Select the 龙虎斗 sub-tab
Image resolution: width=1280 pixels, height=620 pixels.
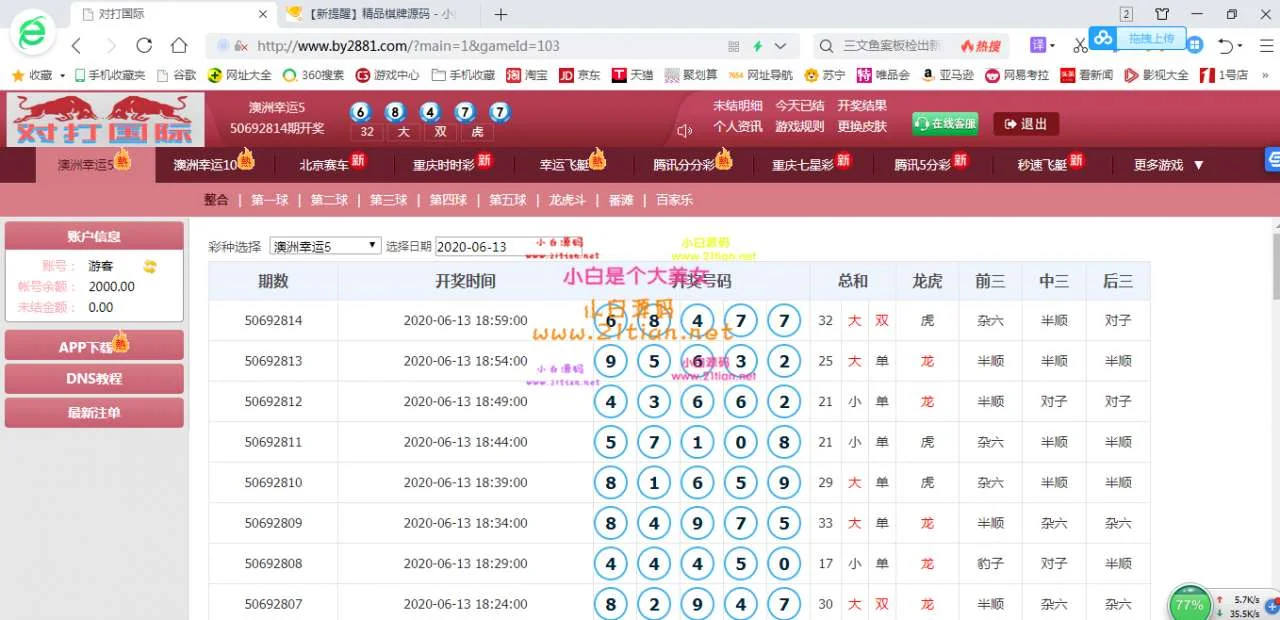coord(568,200)
